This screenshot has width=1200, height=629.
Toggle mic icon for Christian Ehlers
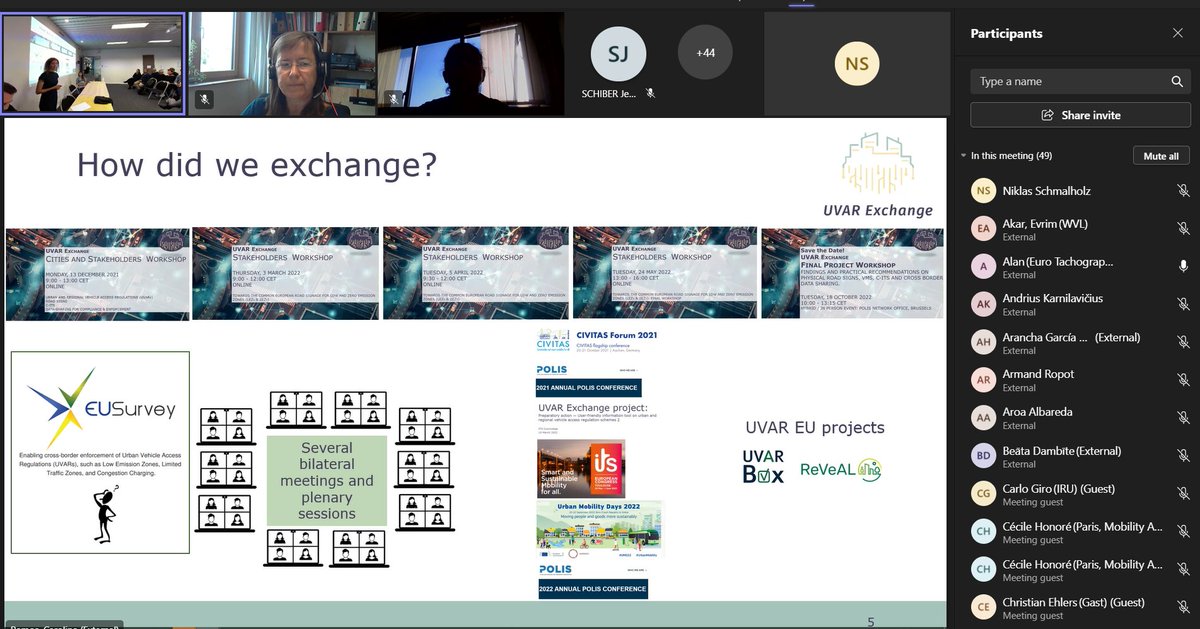1183,608
